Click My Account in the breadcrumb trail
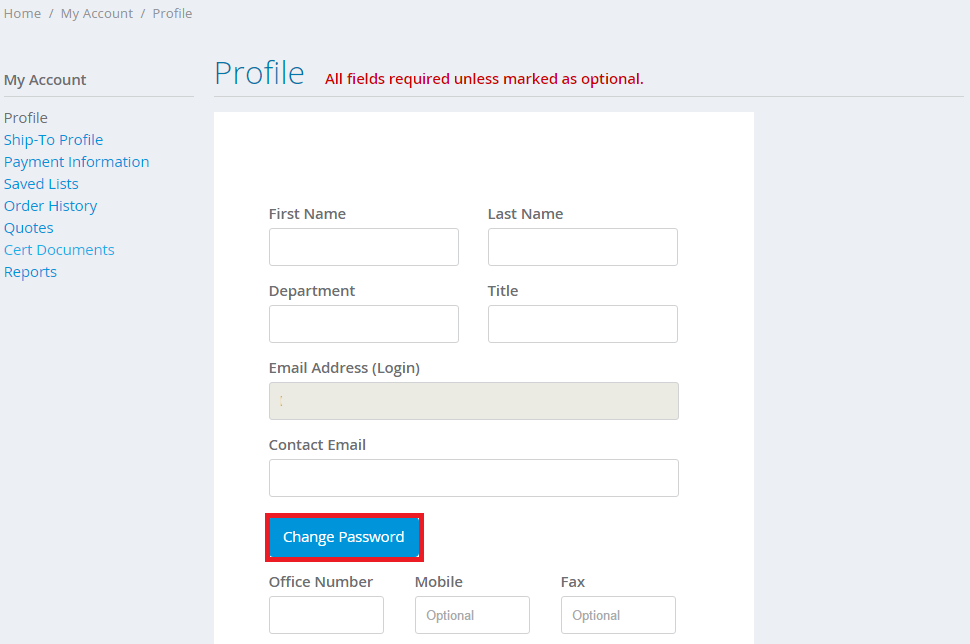 [x=96, y=13]
